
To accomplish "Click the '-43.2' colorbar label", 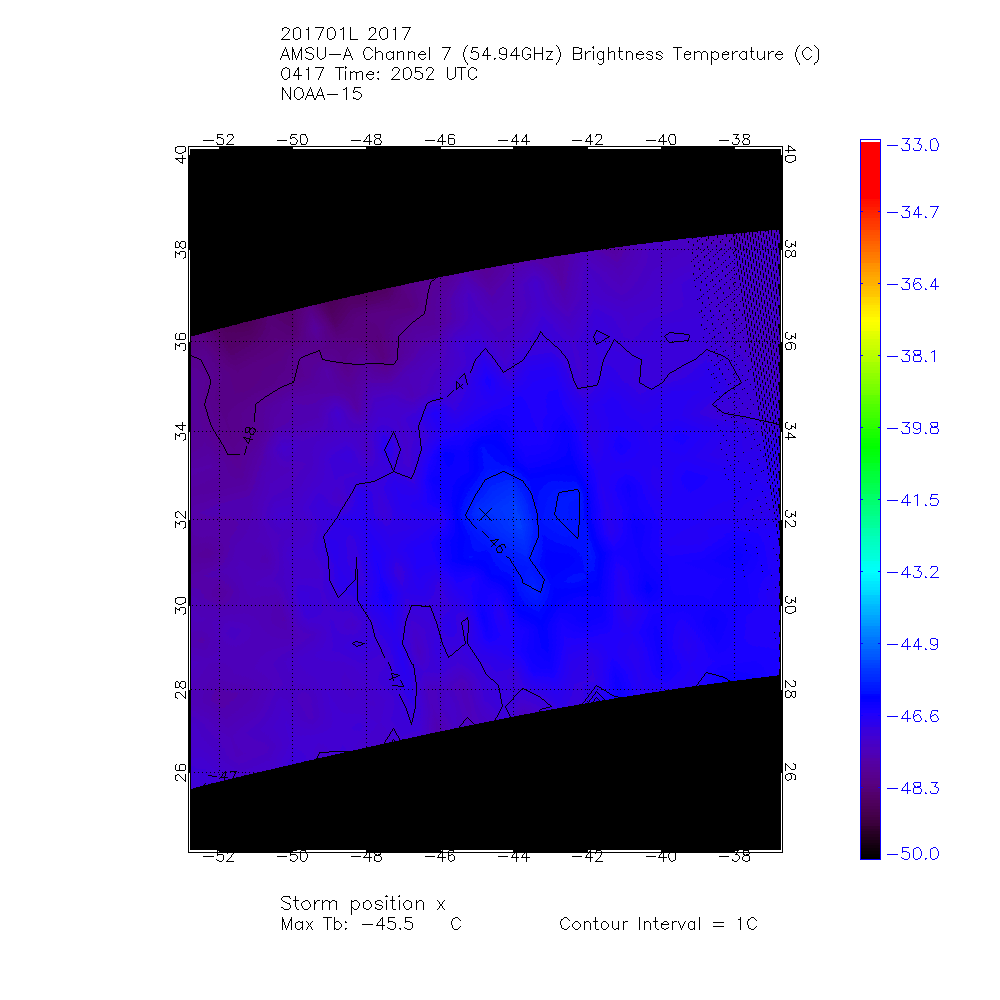I will [x=913, y=573].
